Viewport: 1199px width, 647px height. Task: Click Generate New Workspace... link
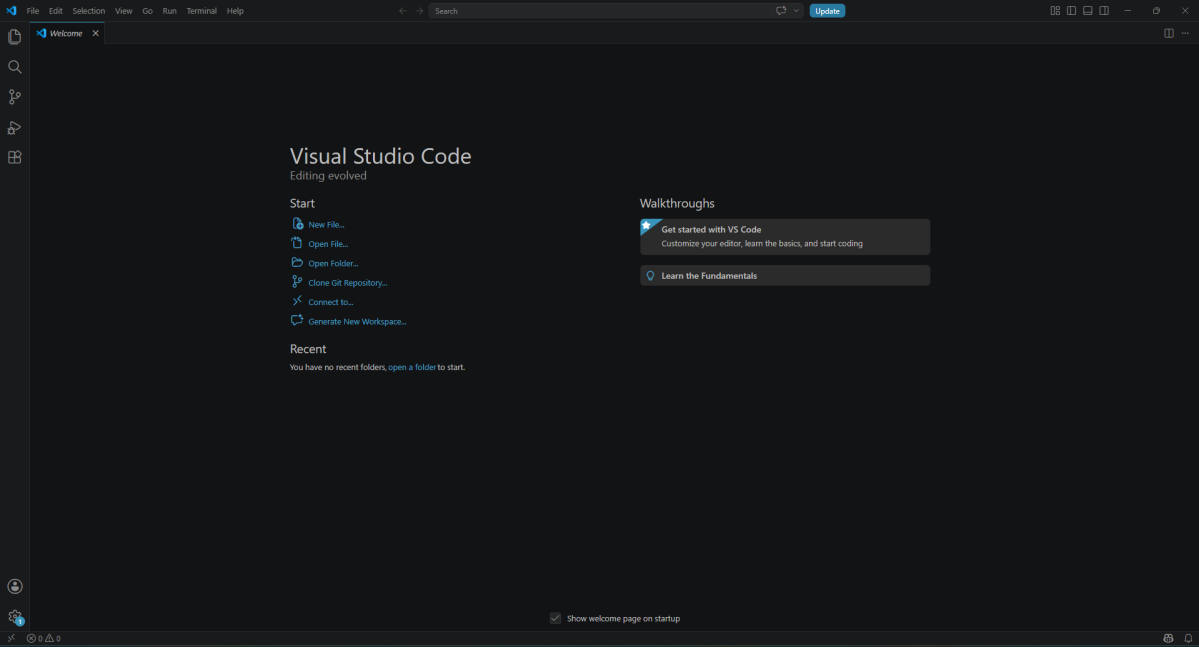point(357,321)
